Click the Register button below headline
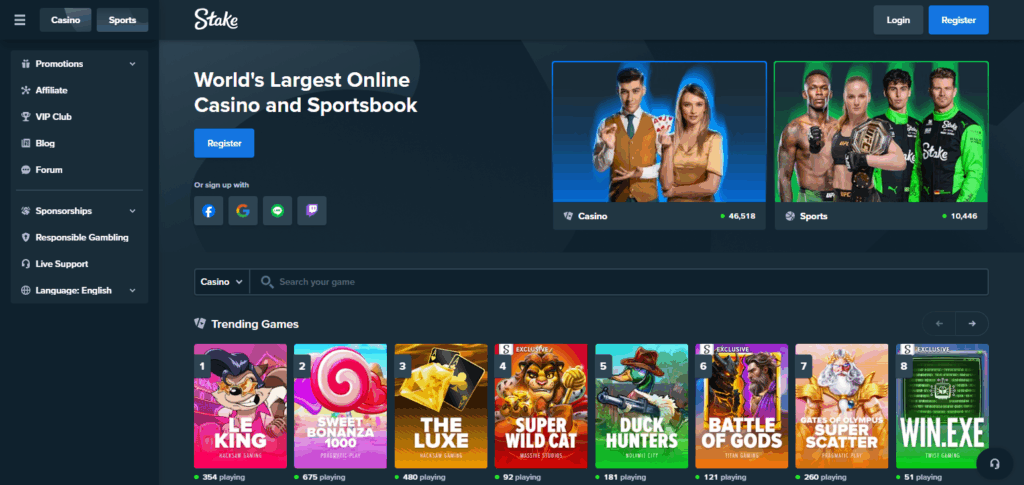 click(x=224, y=143)
